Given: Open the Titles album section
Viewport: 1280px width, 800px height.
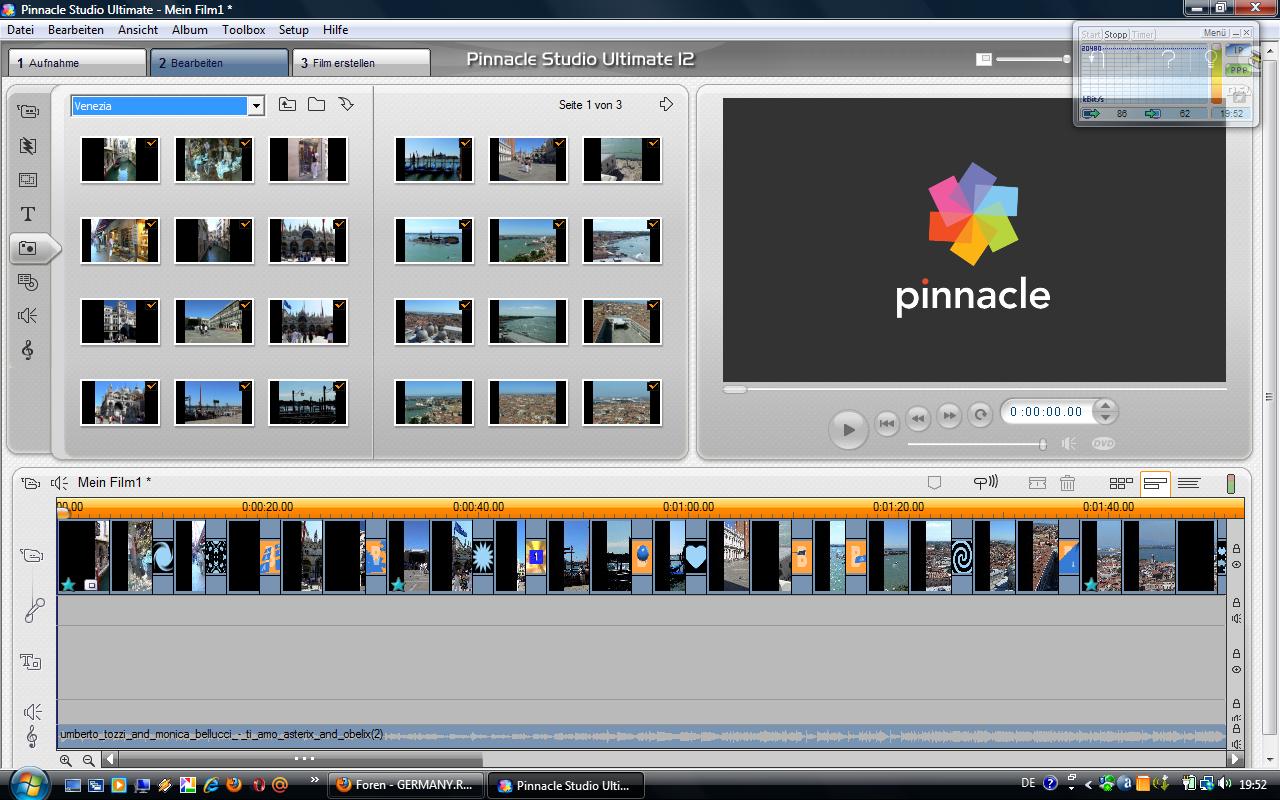Looking at the screenshot, I should click(28, 214).
